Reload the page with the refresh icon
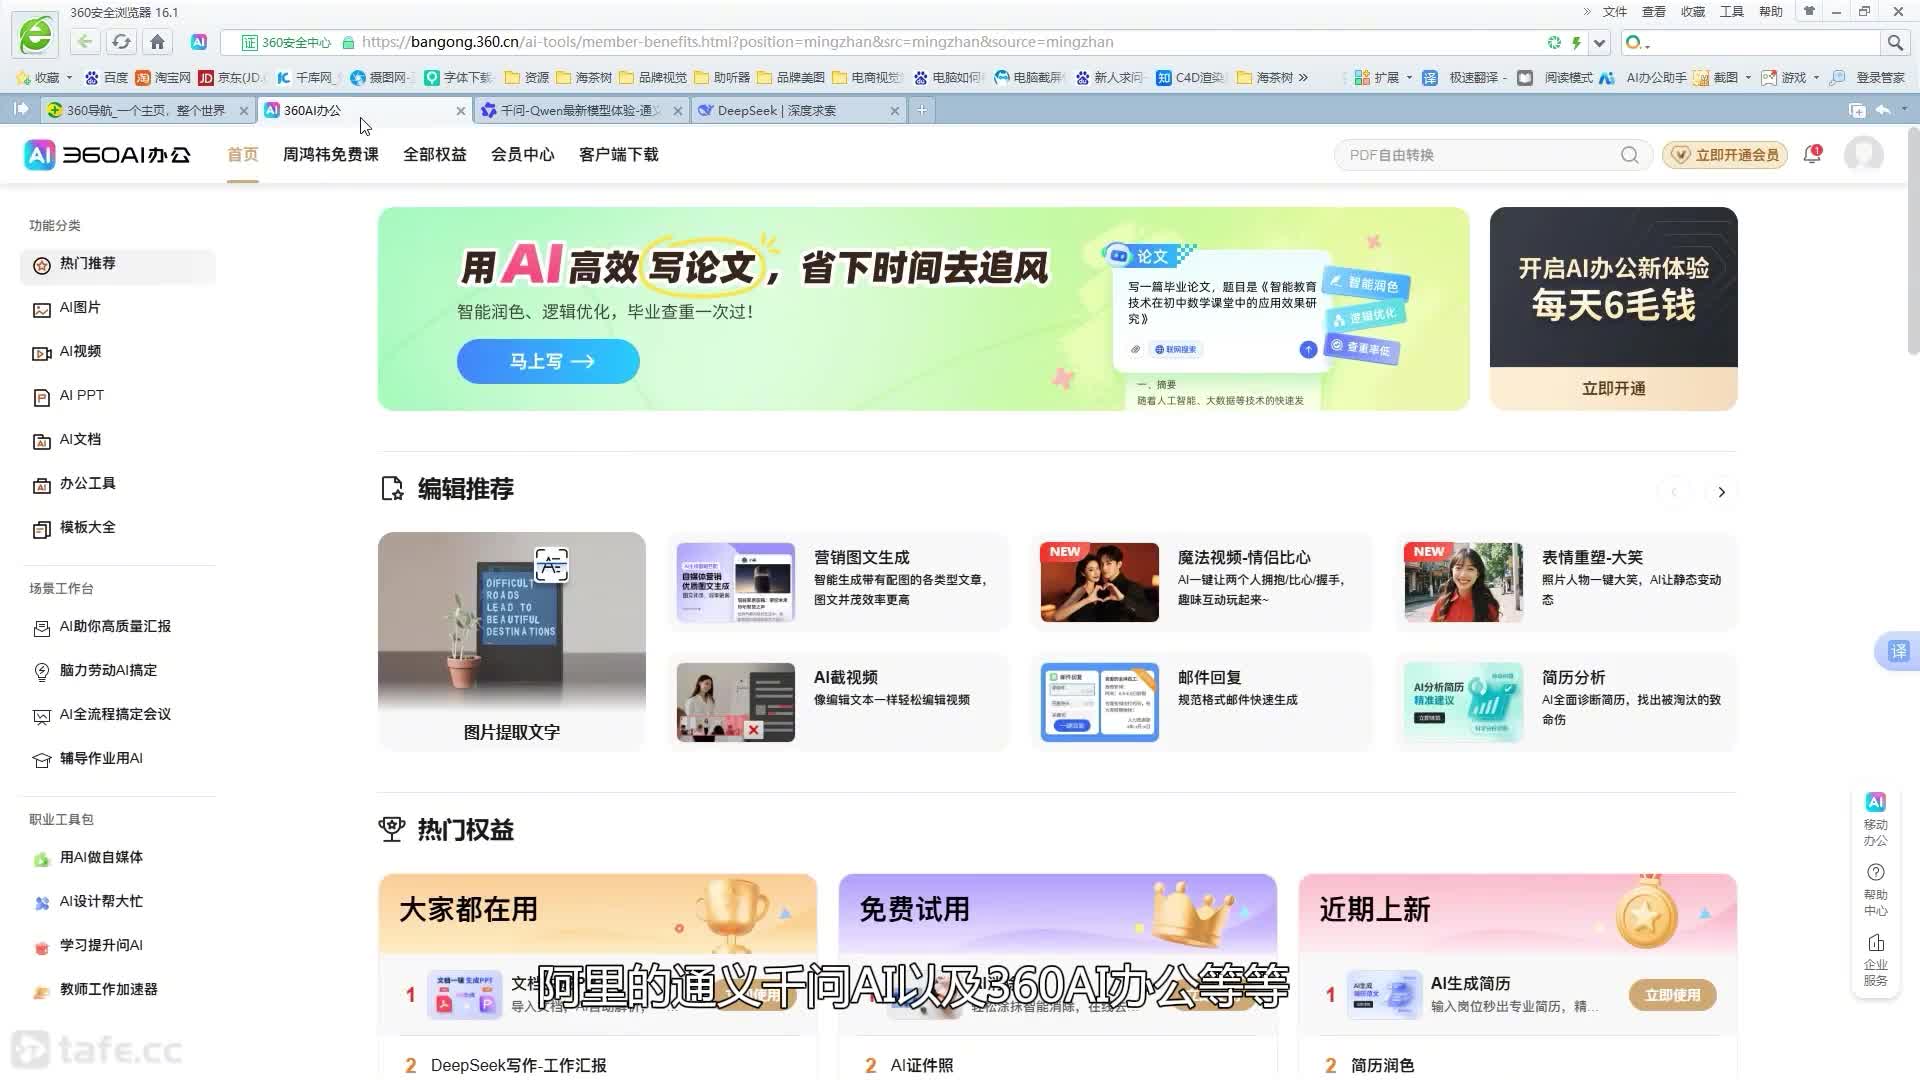 pos(121,42)
